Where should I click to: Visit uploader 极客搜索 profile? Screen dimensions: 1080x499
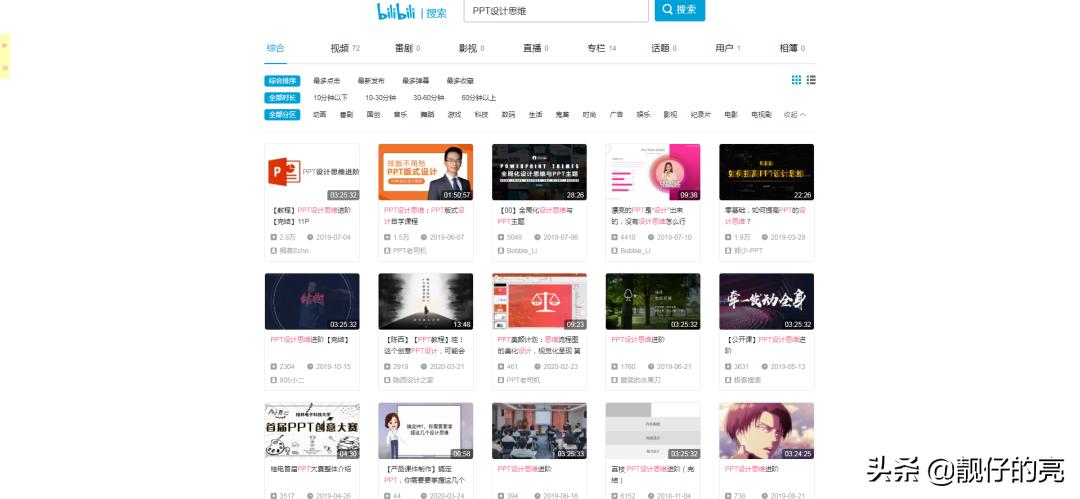(x=747, y=380)
